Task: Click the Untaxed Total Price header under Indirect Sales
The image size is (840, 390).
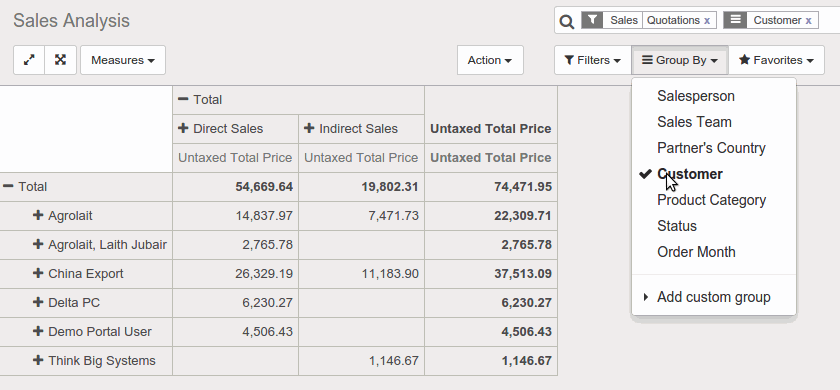Action: point(361,158)
